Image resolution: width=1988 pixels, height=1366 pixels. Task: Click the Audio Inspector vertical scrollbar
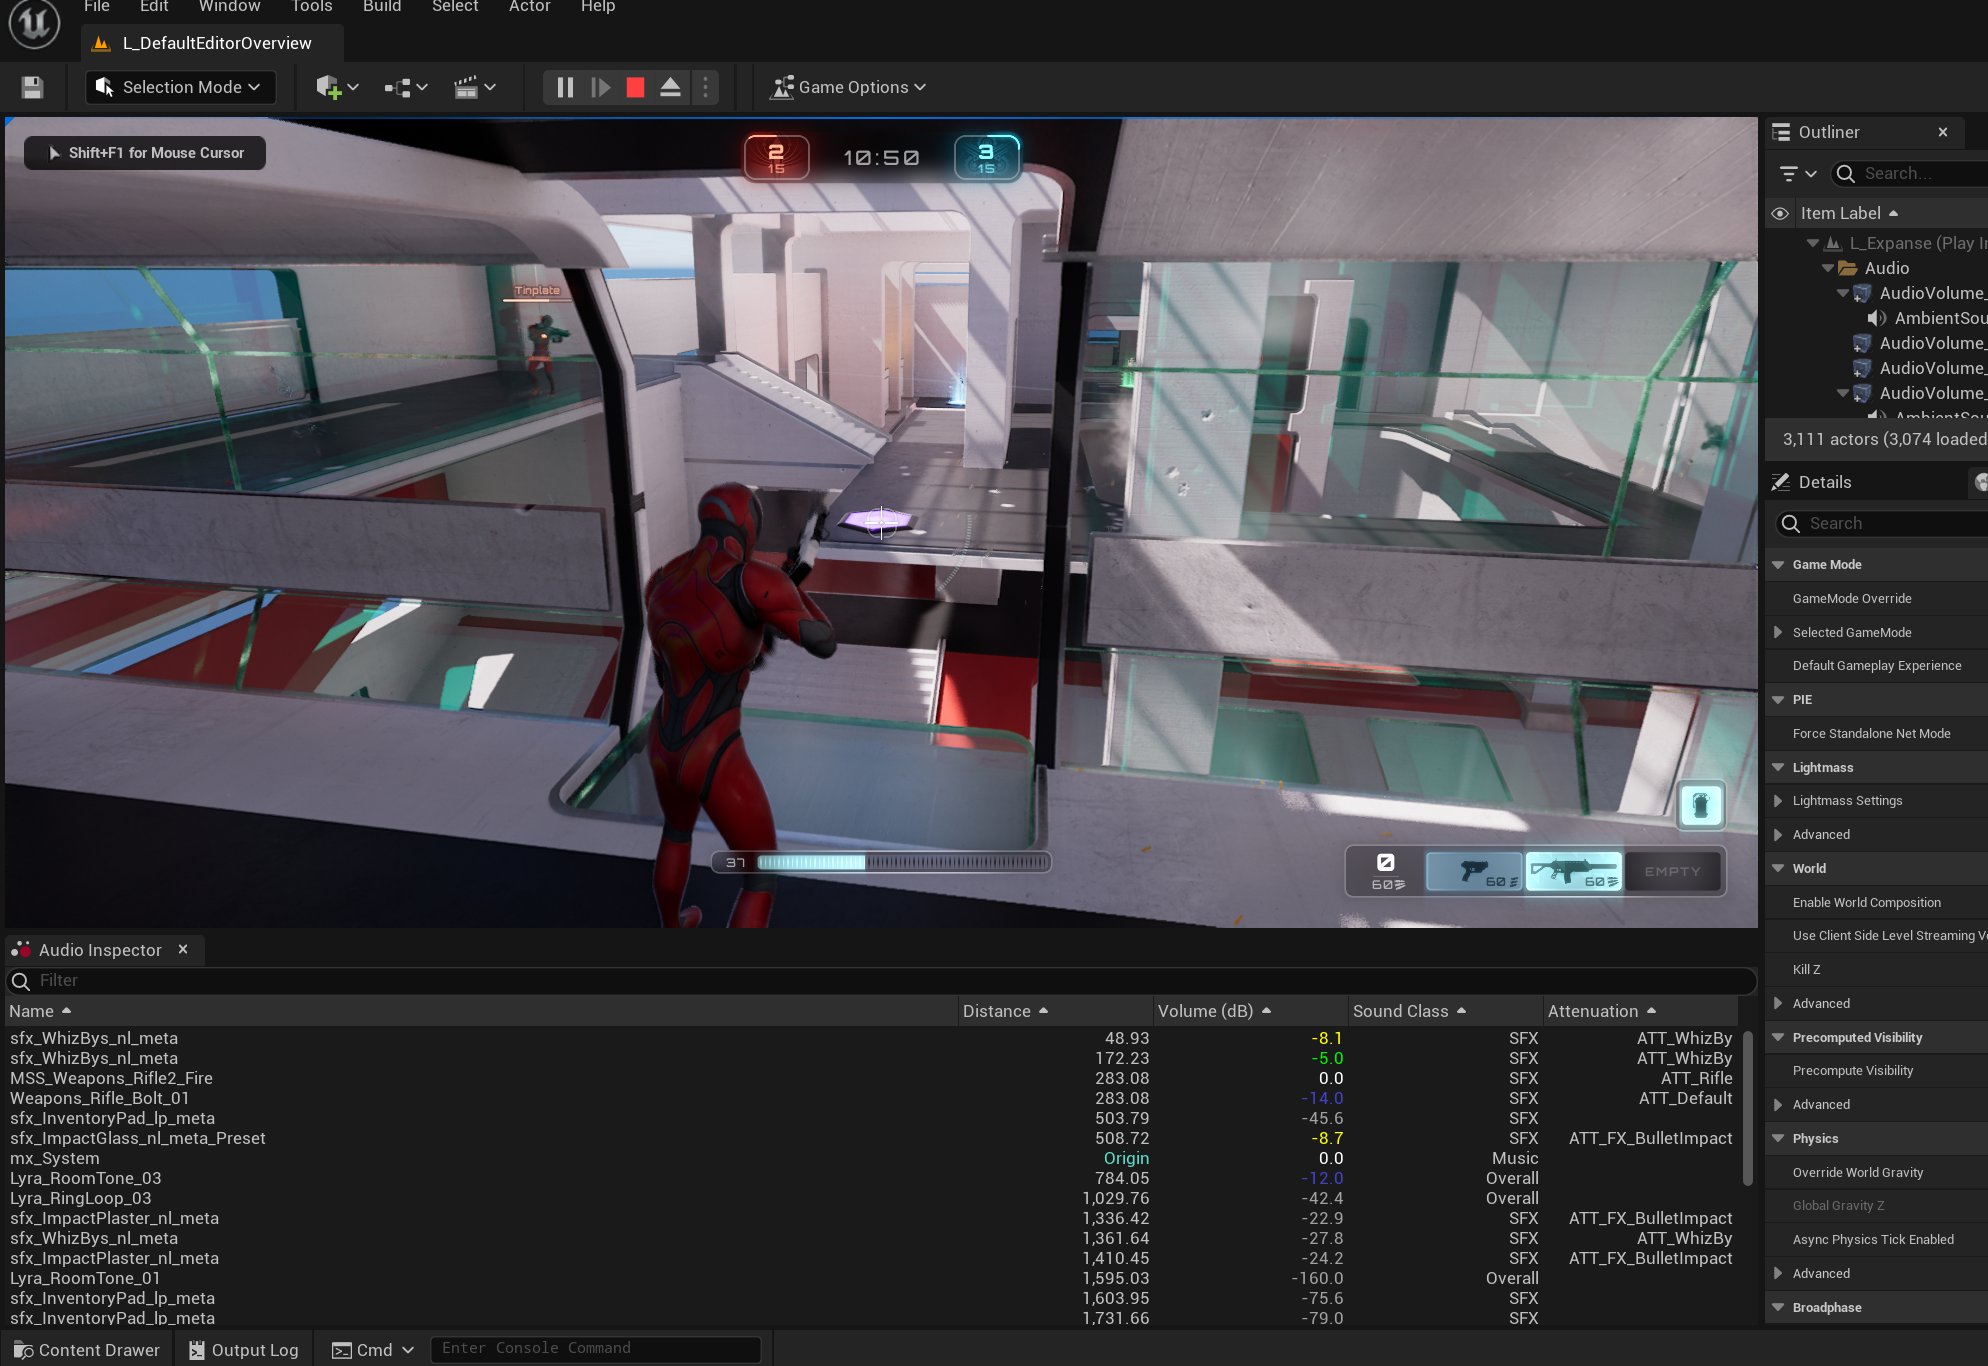click(1747, 1108)
